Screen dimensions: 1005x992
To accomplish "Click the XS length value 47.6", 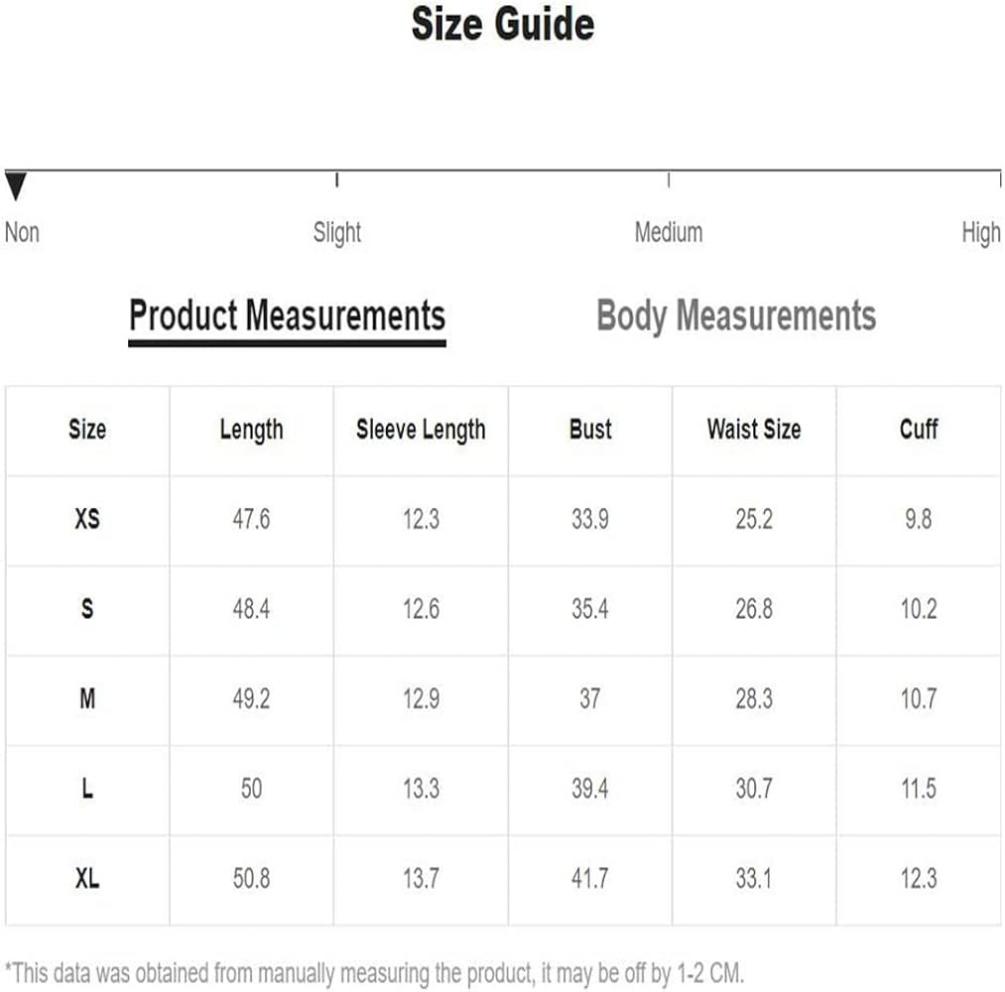I will click(x=251, y=519).
